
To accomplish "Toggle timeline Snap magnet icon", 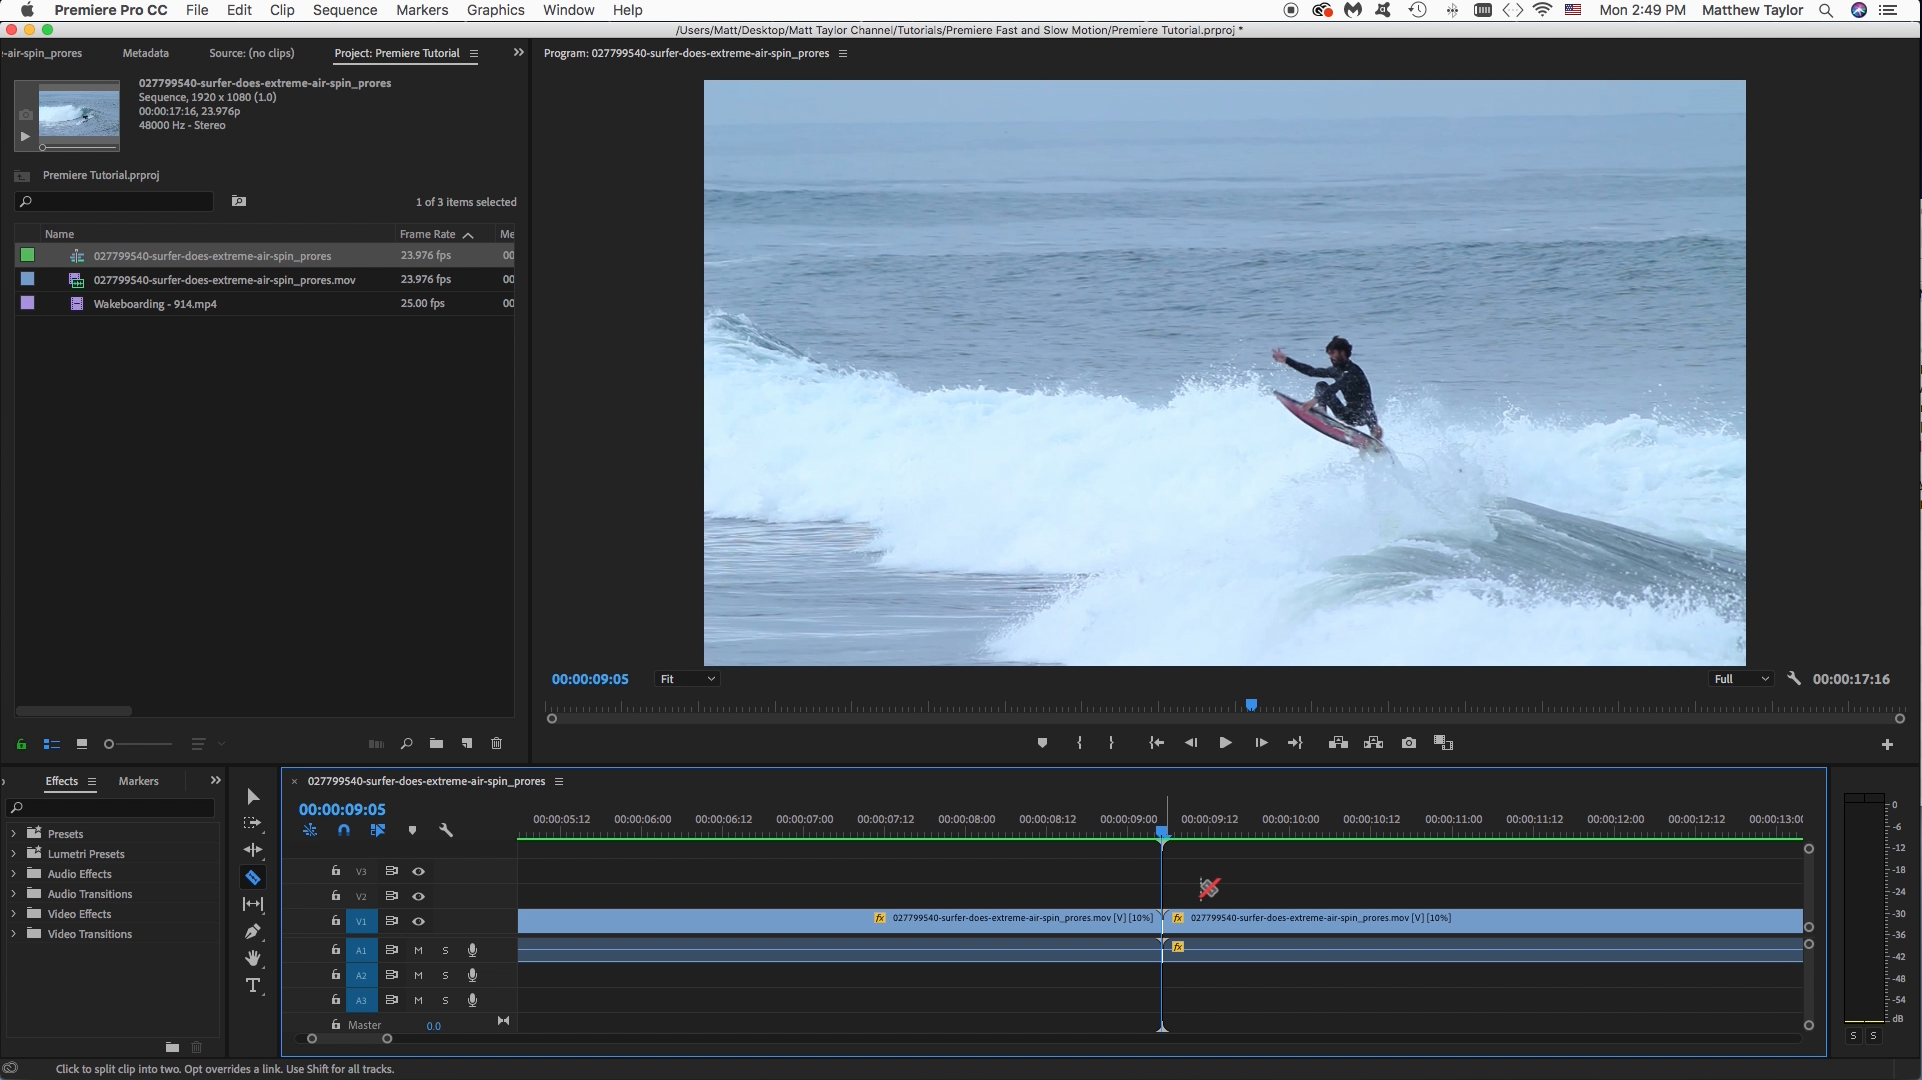I will [x=344, y=830].
